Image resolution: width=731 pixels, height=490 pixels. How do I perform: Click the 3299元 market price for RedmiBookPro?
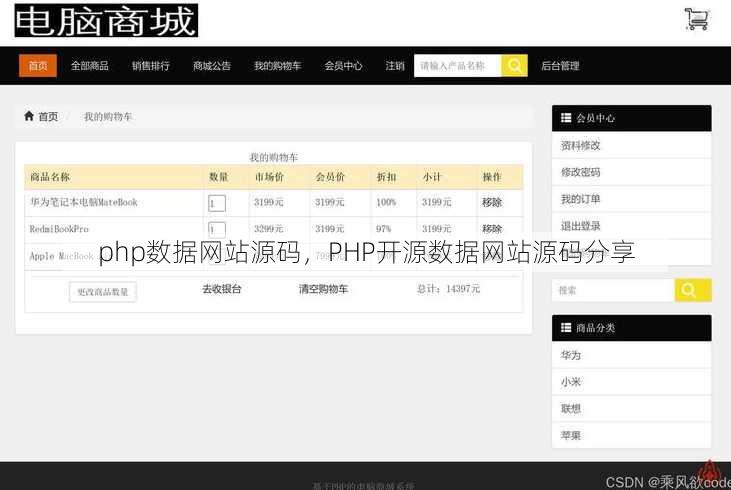click(x=269, y=229)
